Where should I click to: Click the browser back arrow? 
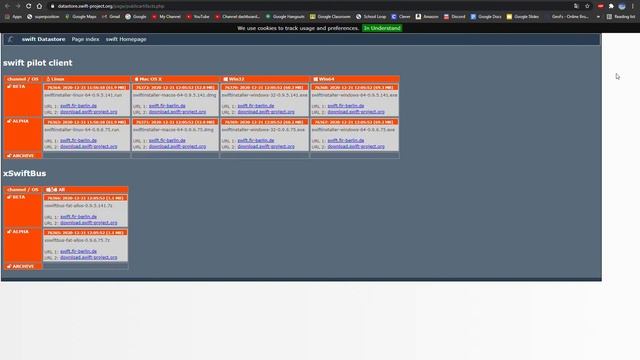[x=7, y=6]
